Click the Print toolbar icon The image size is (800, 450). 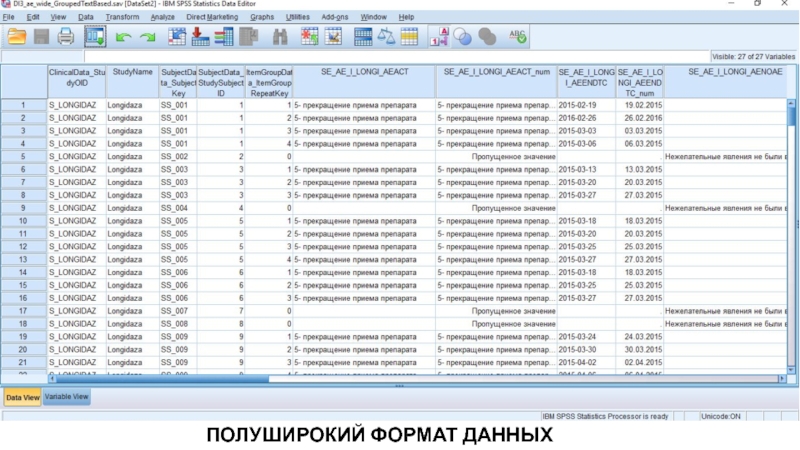pos(66,37)
